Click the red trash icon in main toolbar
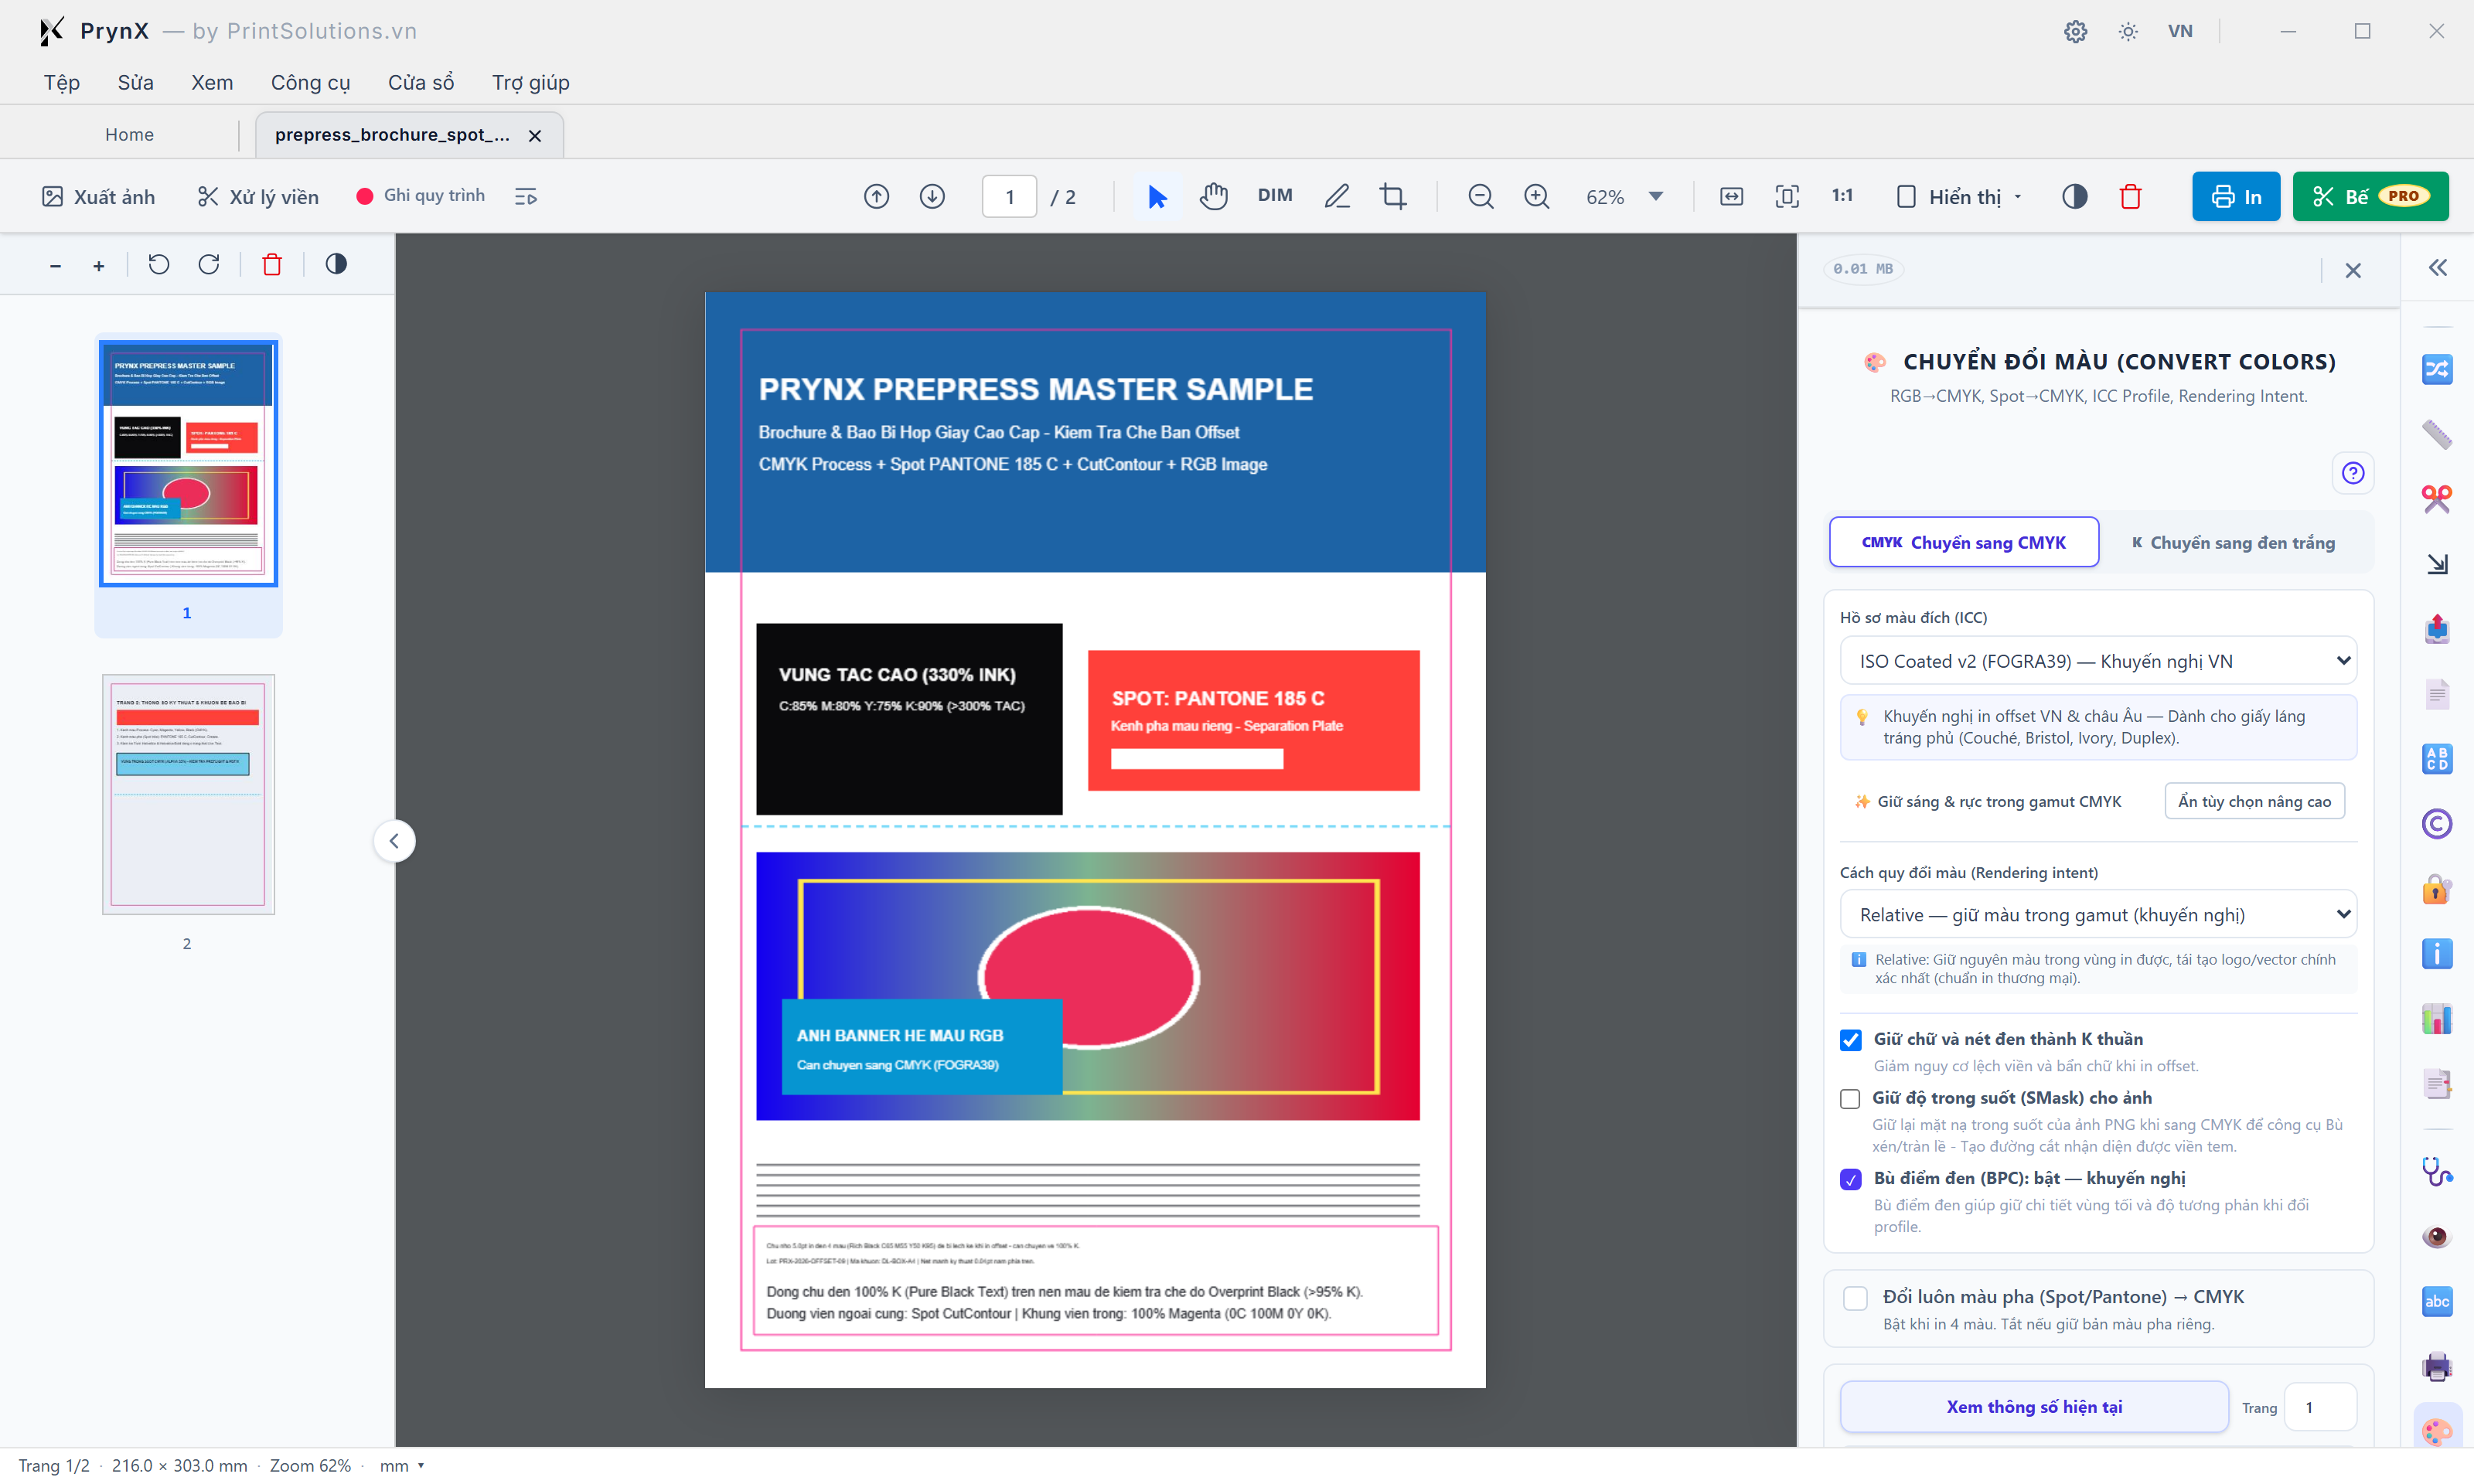2474x1484 pixels. 2130,197
